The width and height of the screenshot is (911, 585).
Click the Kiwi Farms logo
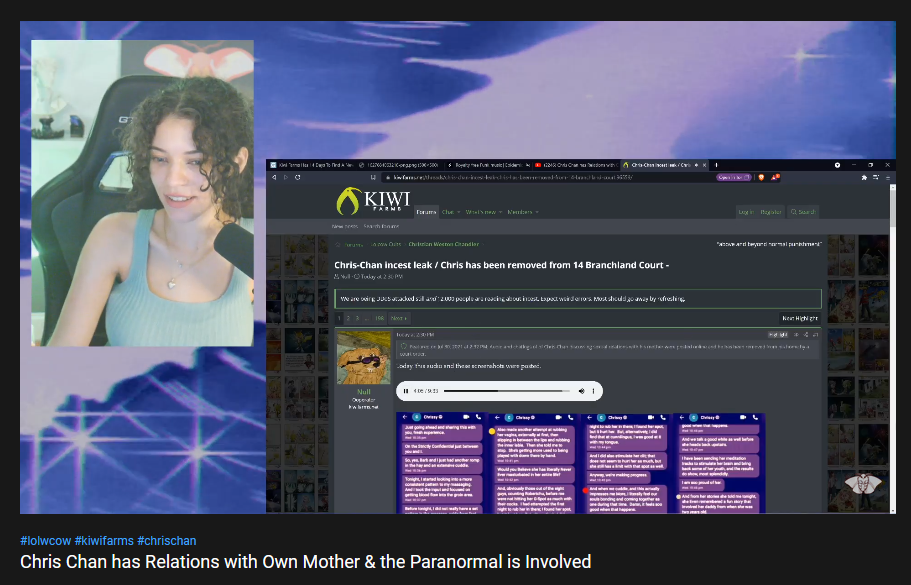pos(373,200)
